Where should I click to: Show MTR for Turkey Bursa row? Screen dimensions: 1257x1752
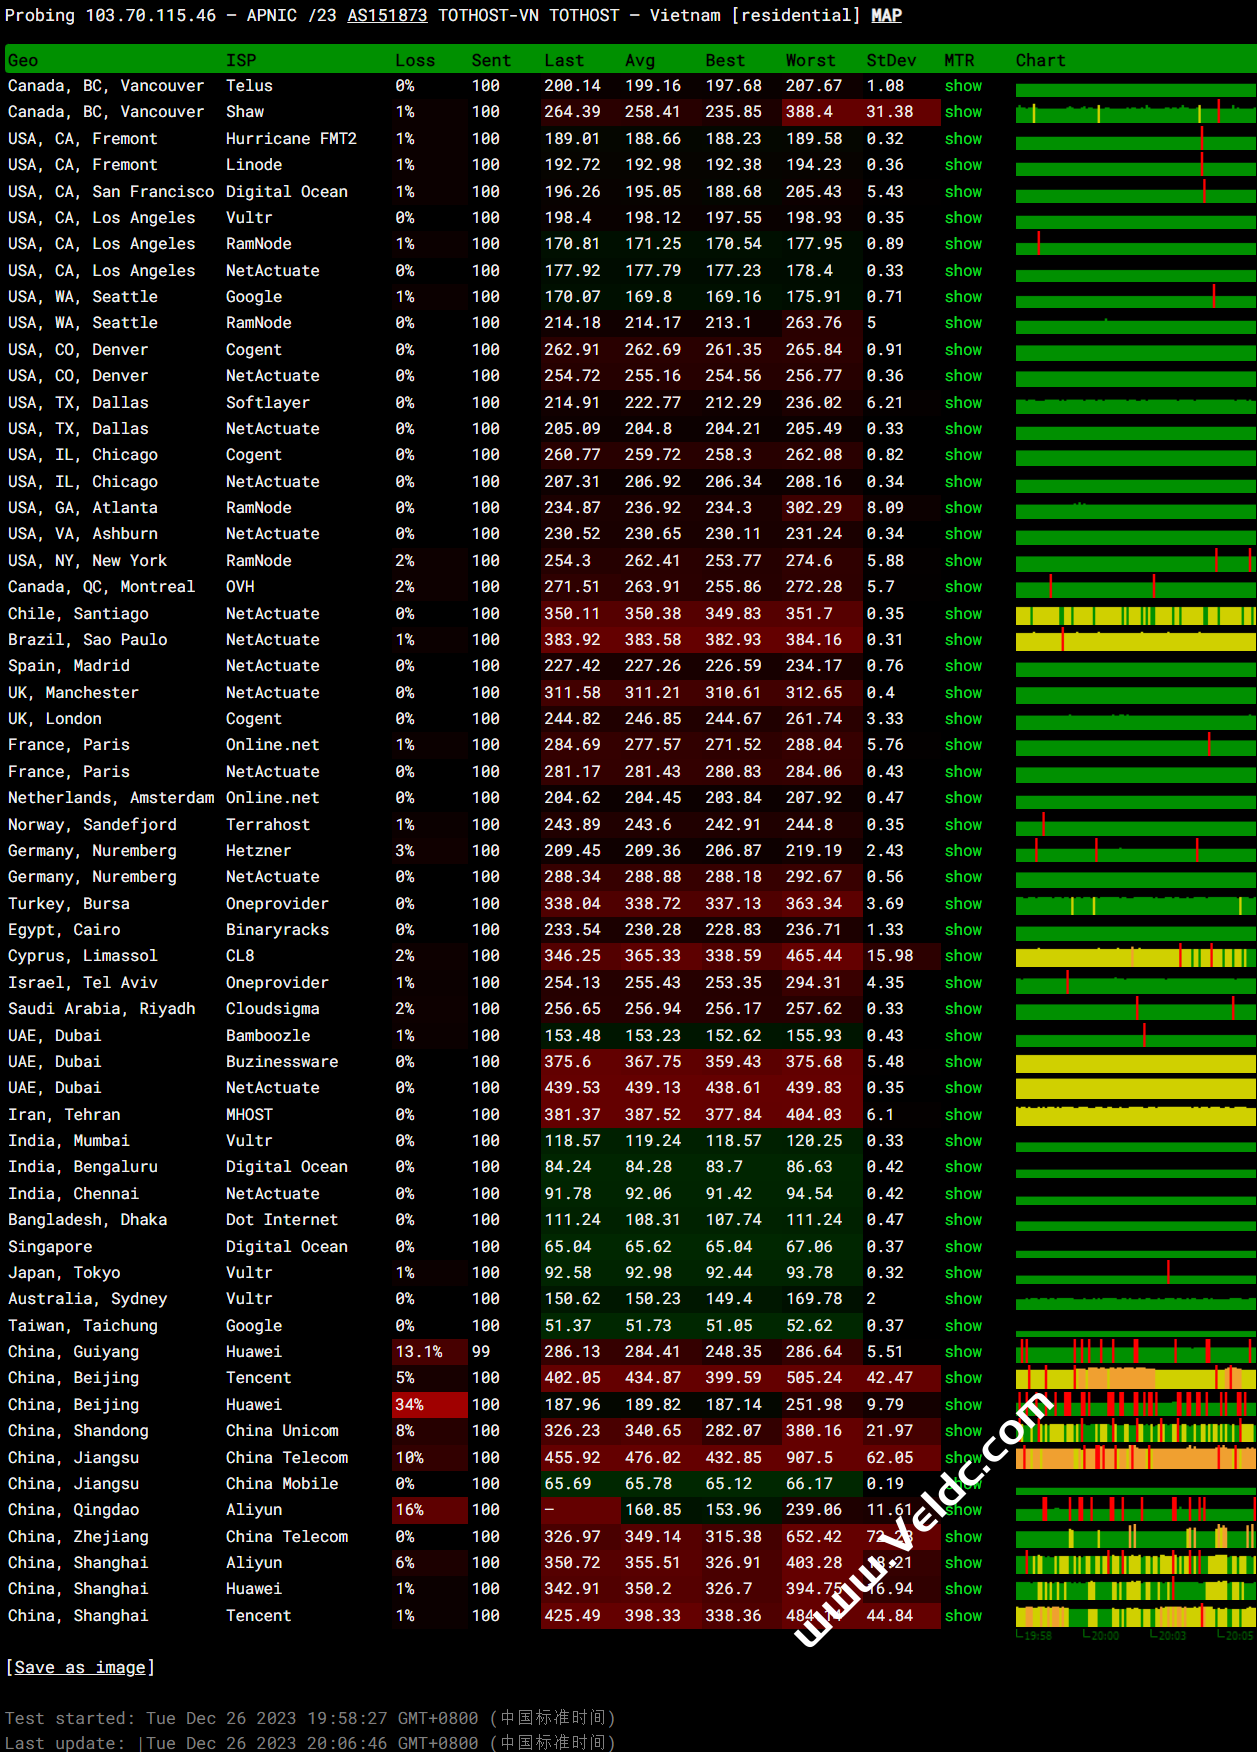(963, 904)
